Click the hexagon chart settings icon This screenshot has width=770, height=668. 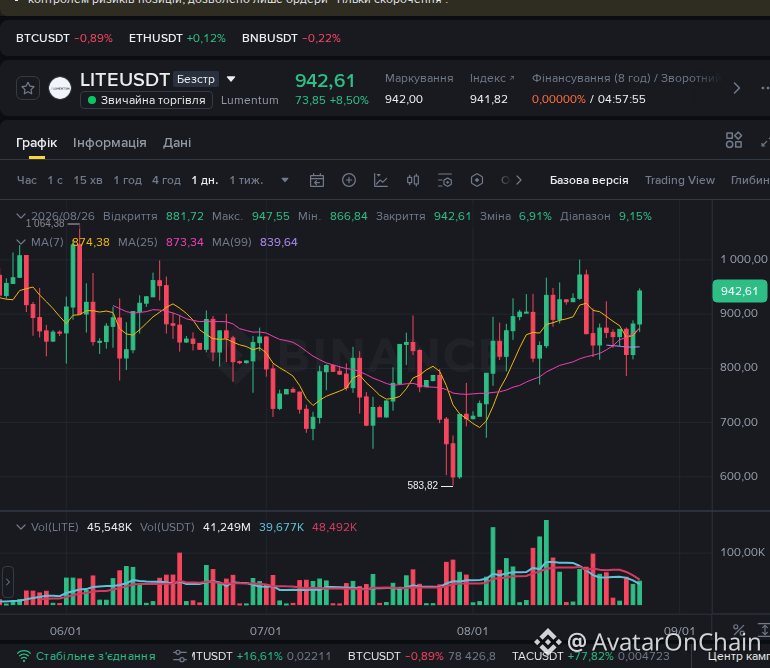tap(477, 180)
